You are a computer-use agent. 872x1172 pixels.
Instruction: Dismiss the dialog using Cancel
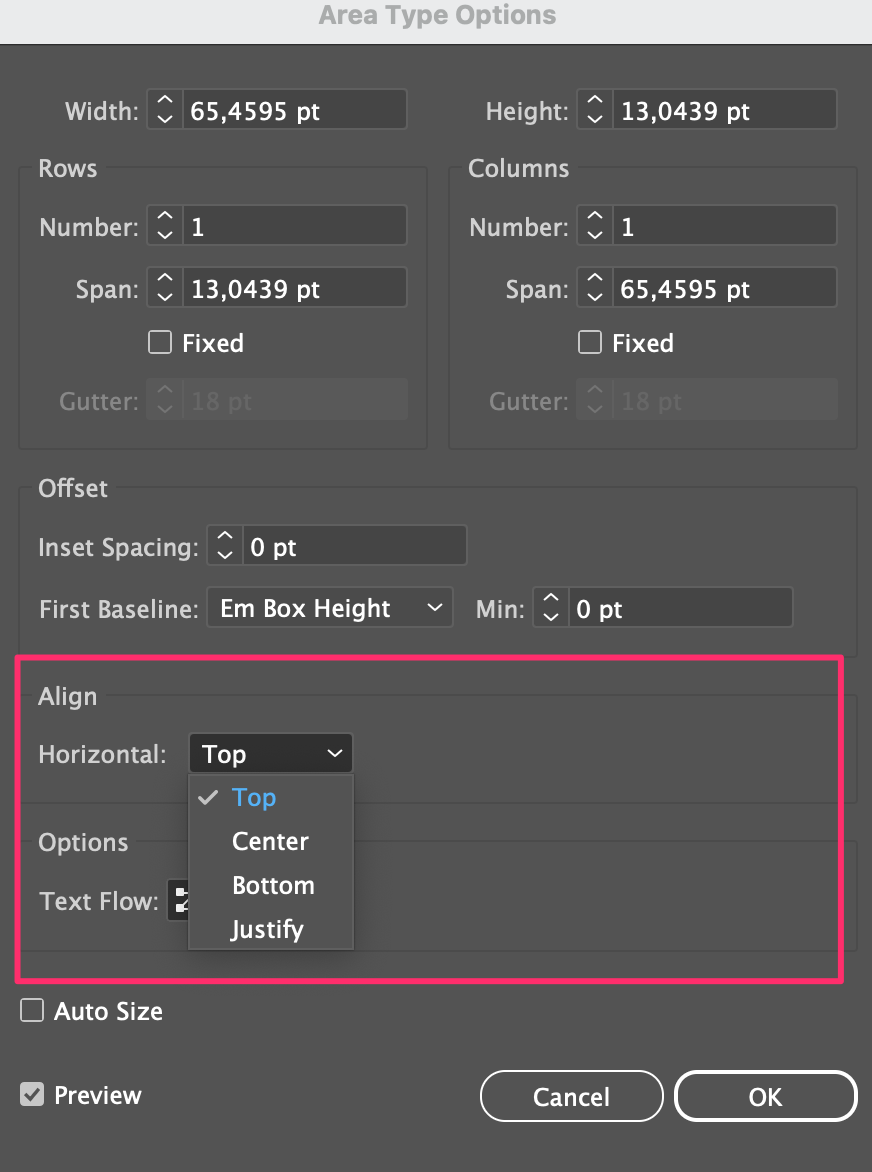(x=571, y=1096)
